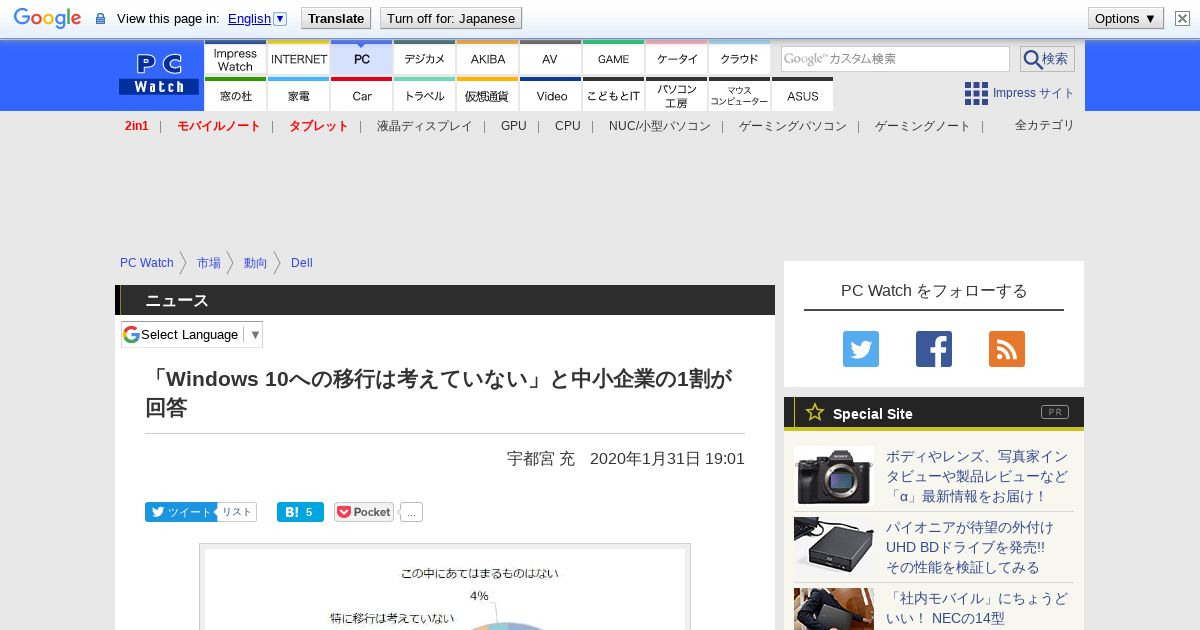This screenshot has height=630, width=1200.
Task: Open Pioneer UHD BD drive article link
Action: 969,547
